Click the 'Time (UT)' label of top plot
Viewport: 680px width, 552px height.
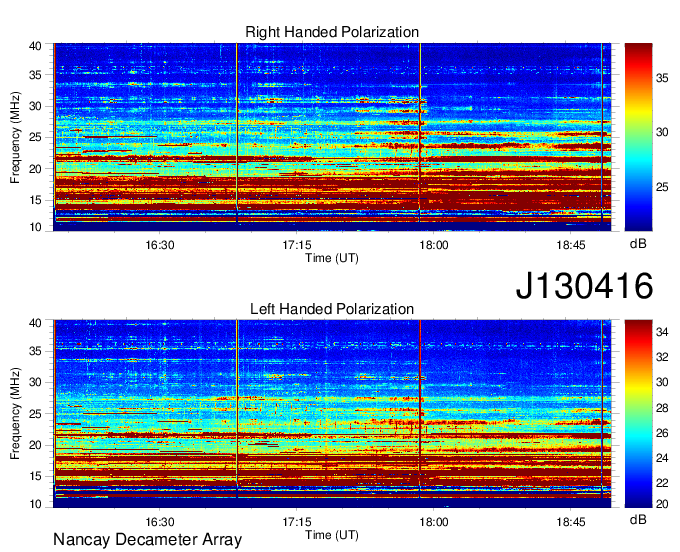(x=332, y=258)
